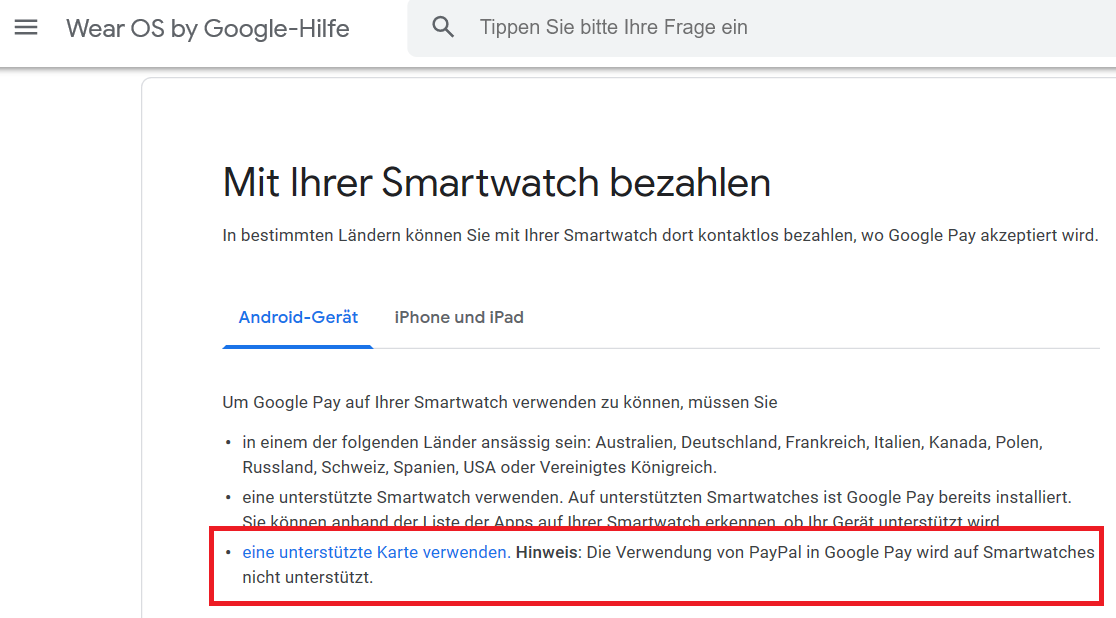Switch to the iPhone und iPad tab

pos(459,318)
